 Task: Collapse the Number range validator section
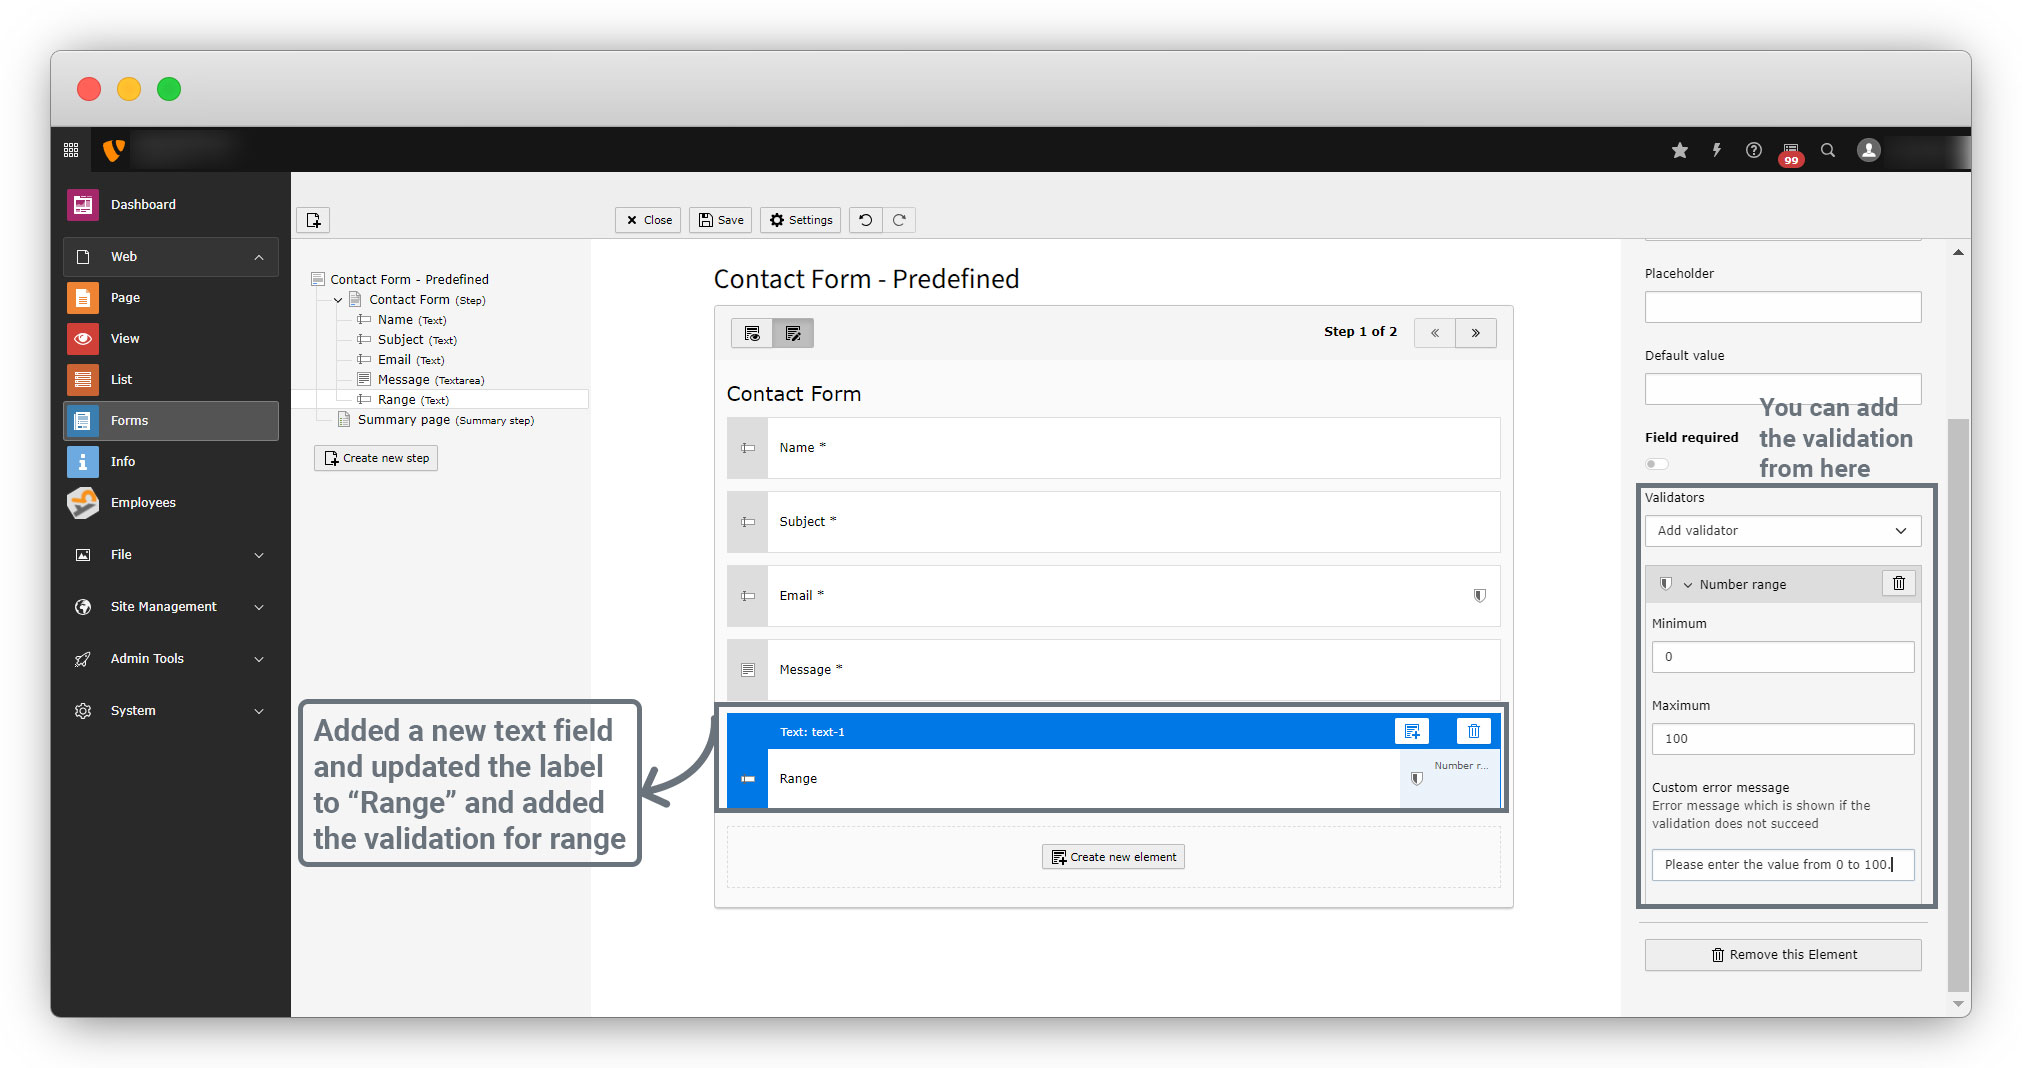[x=1688, y=585]
